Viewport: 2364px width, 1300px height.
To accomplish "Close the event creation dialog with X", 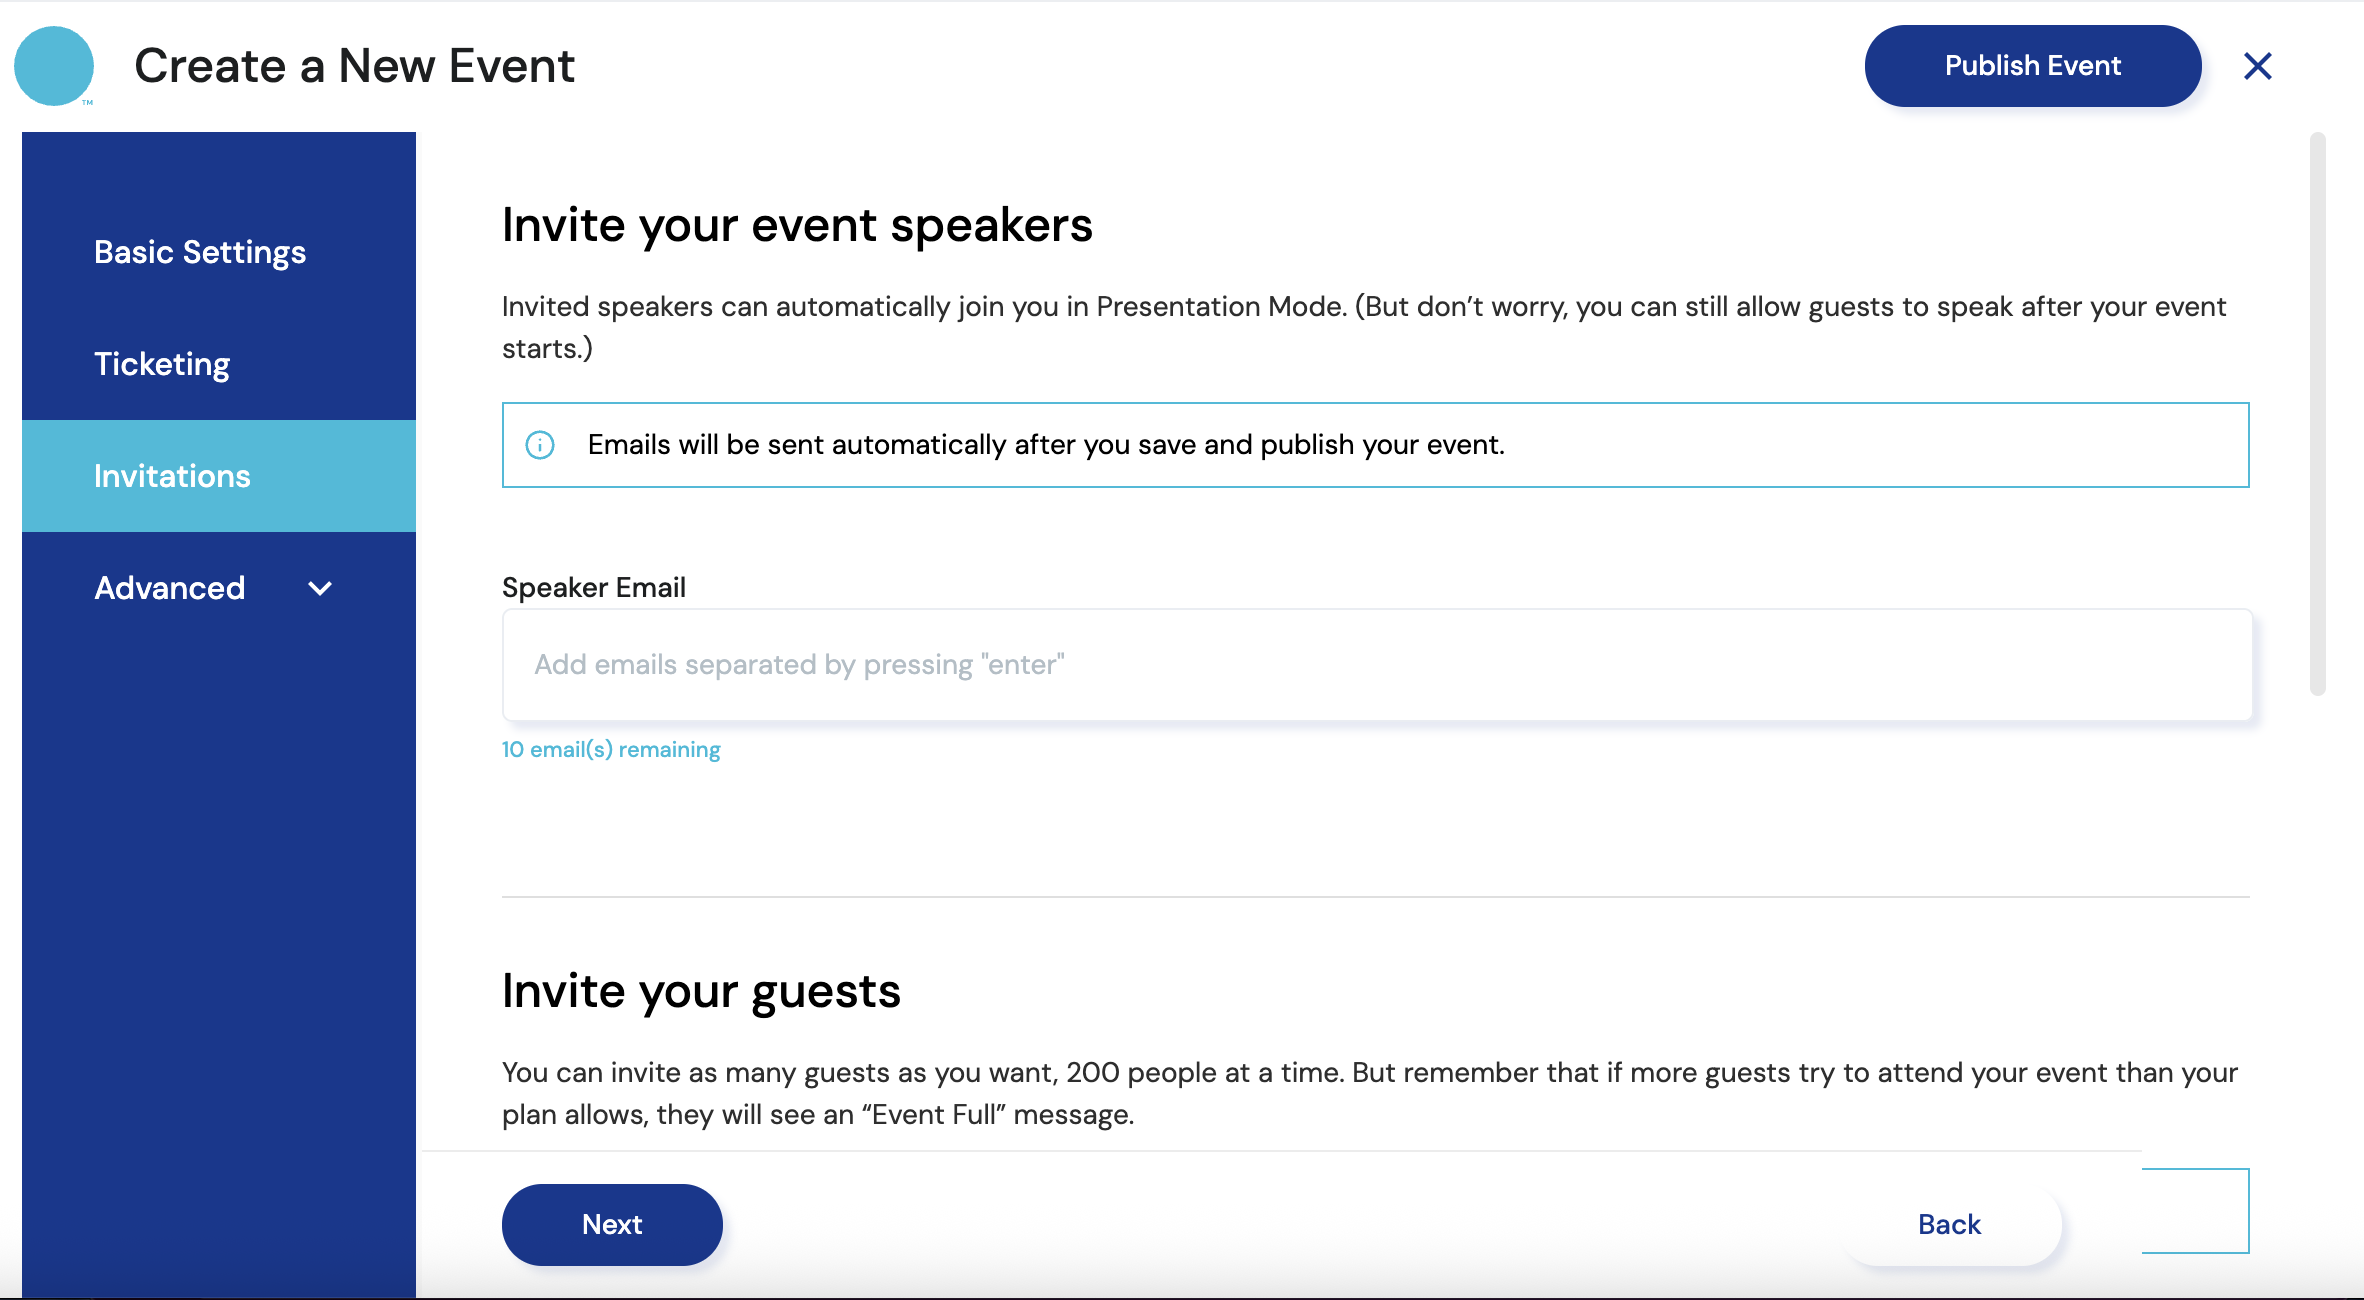I will 2257,66.
